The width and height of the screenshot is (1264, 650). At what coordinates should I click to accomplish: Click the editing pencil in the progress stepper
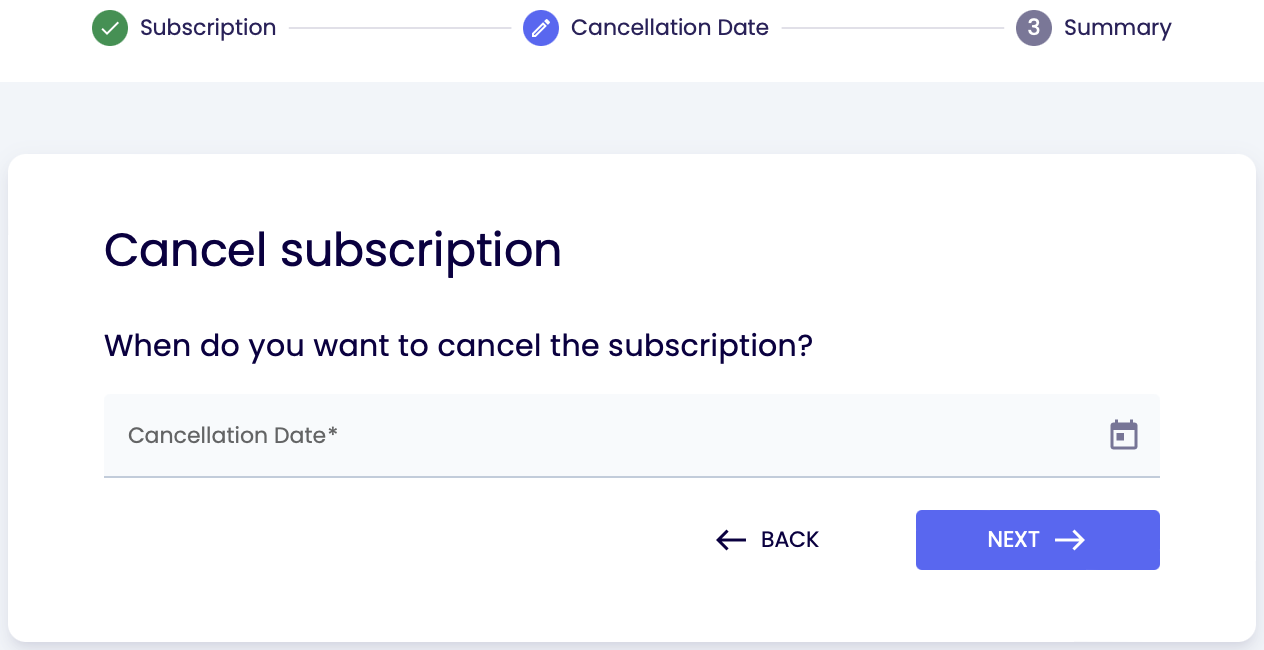[541, 28]
